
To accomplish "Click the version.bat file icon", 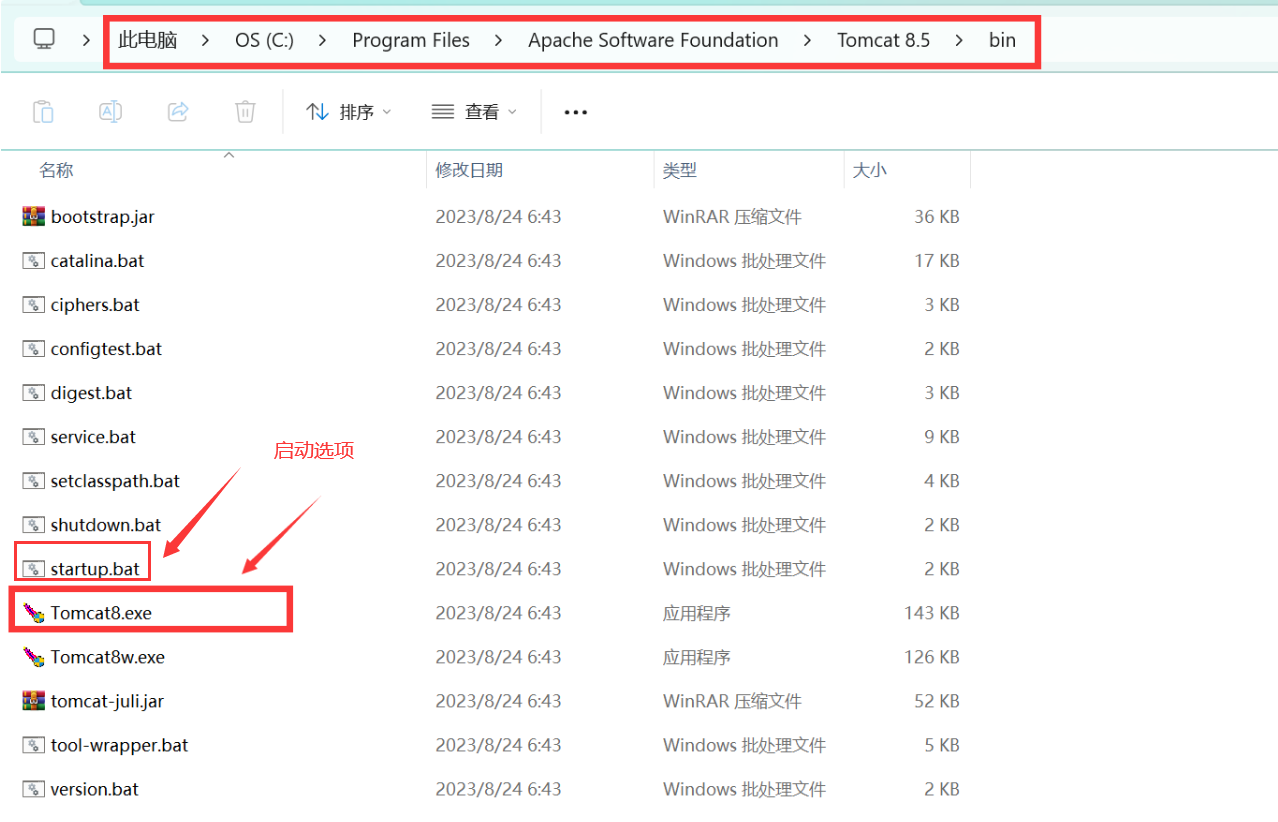I will [34, 788].
